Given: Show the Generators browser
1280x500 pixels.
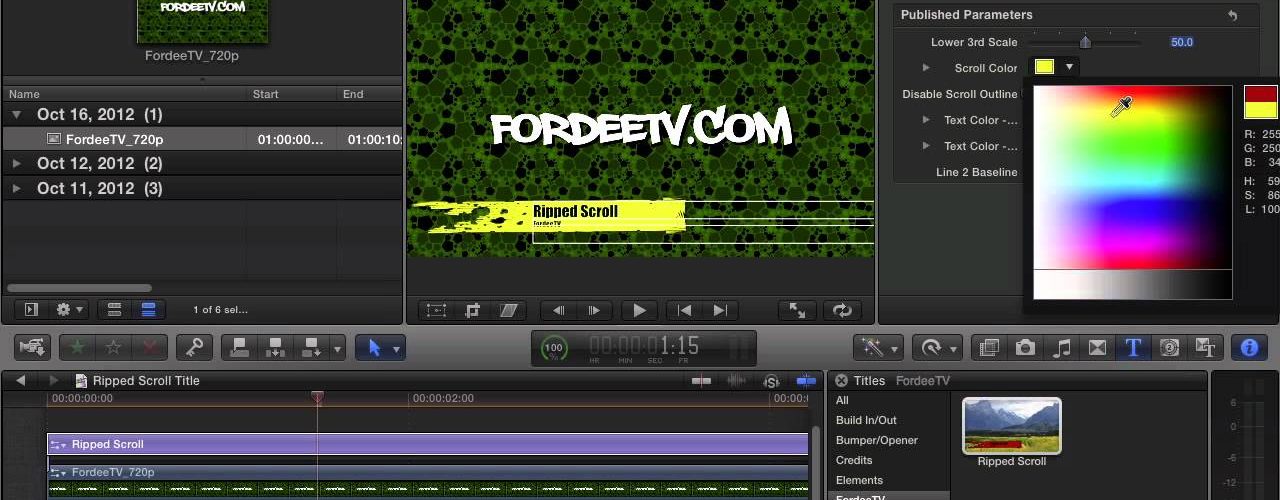Looking at the screenshot, I should pos(1169,348).
